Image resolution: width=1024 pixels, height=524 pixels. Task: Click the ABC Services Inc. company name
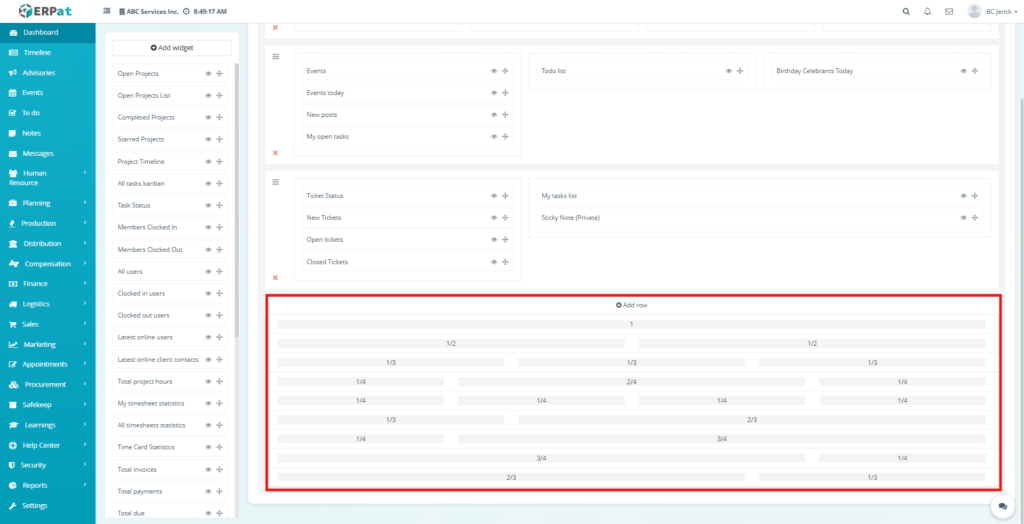point(150,12)
